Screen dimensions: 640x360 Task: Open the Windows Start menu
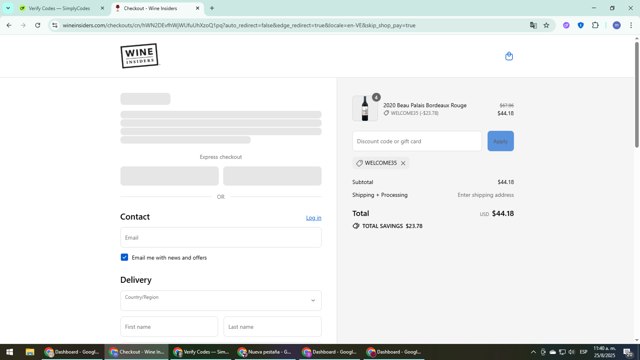pyautogui.click(x=9, y=352)
